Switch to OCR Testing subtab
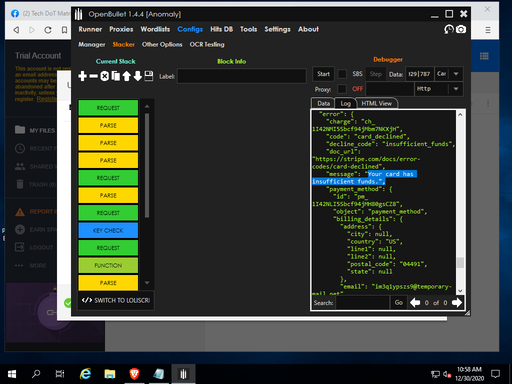This screenshot has height=384, width=512. tap(207, 45)
